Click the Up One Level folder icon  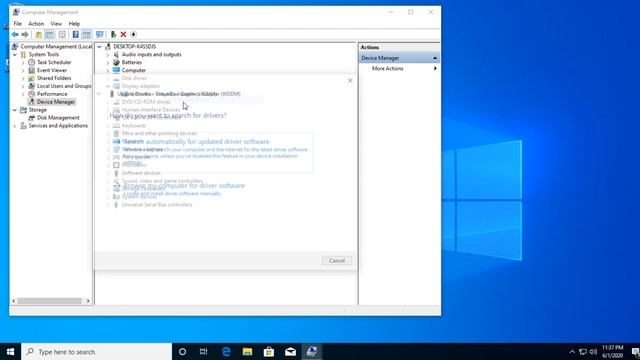tap(38, 35)
